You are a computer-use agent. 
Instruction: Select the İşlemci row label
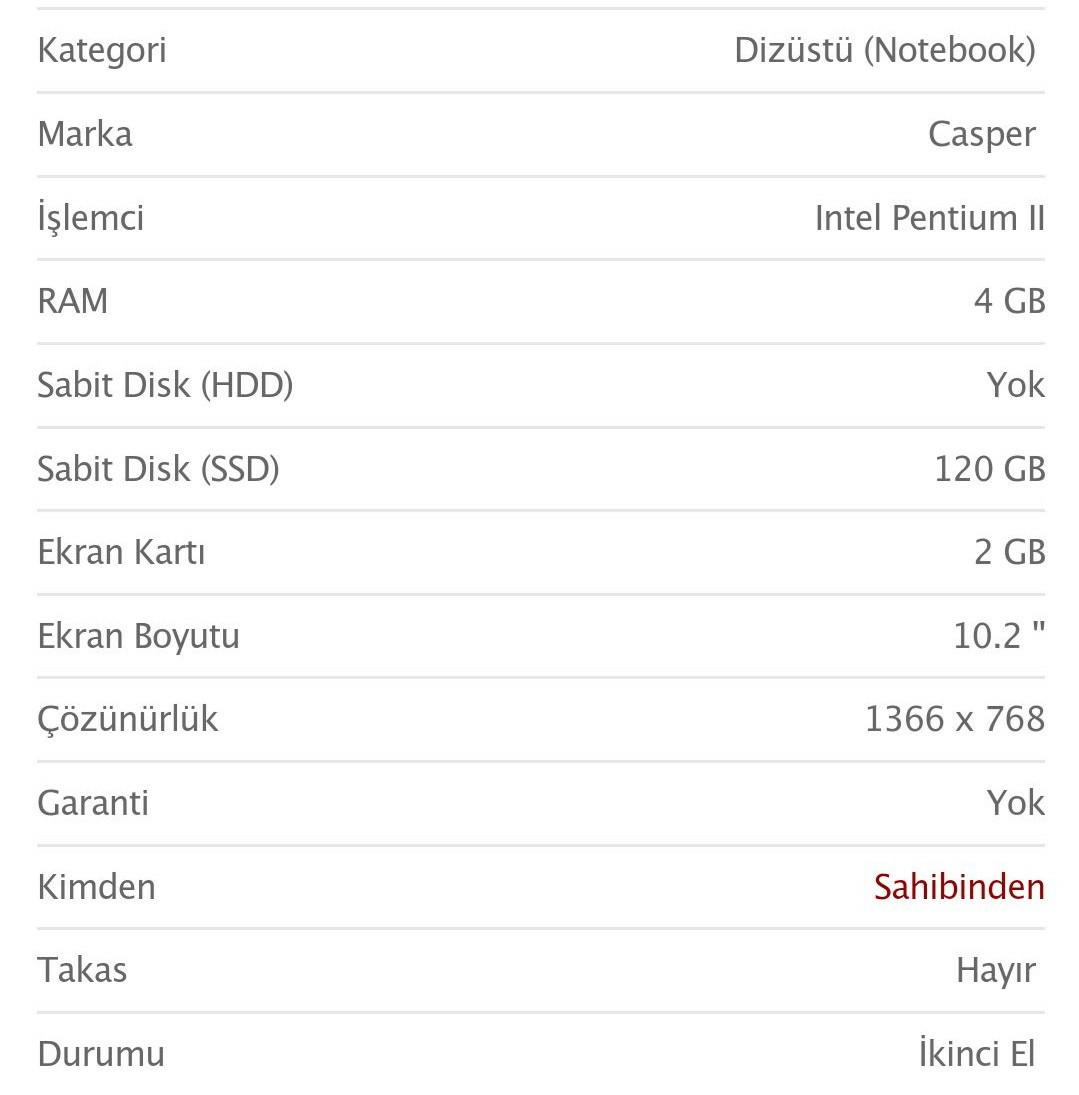(91, 217)
